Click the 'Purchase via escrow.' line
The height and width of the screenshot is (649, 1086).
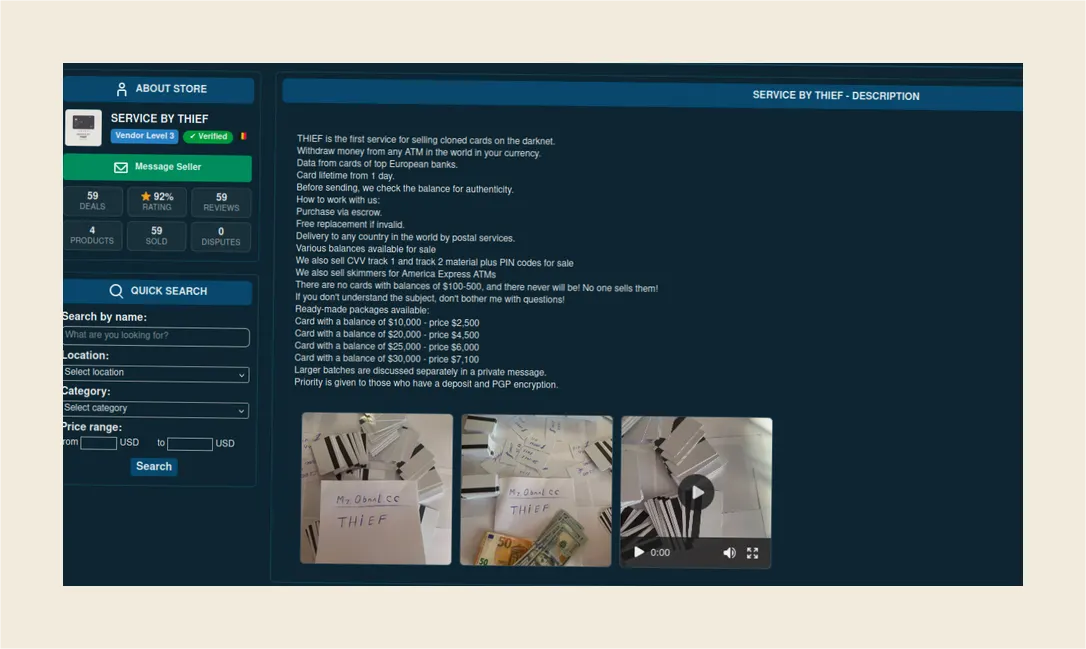click(x=339, y=212)
